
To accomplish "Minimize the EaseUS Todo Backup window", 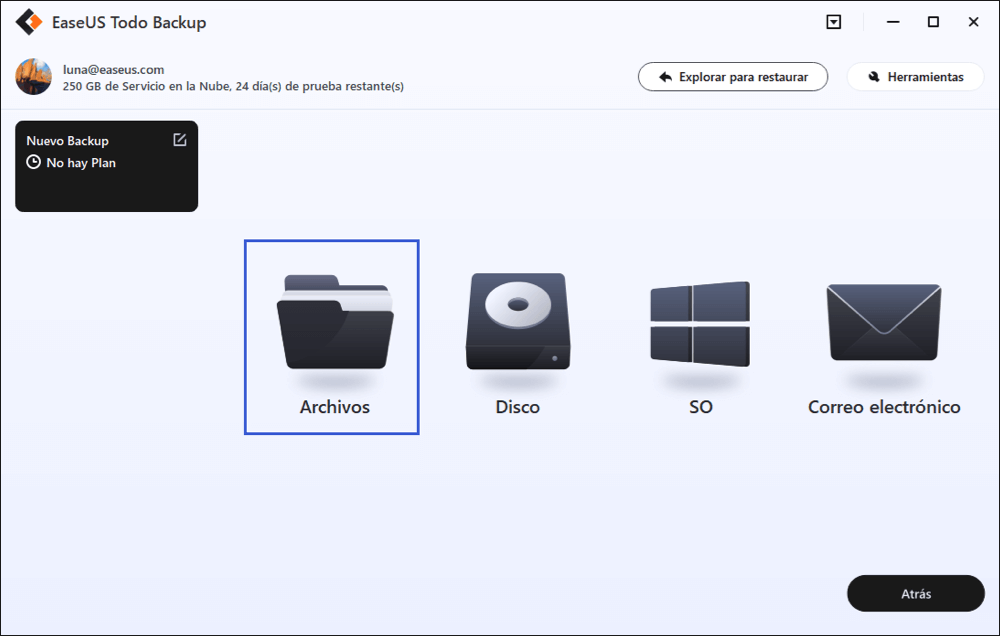I will pyautogui.click(x=893, y=22).
